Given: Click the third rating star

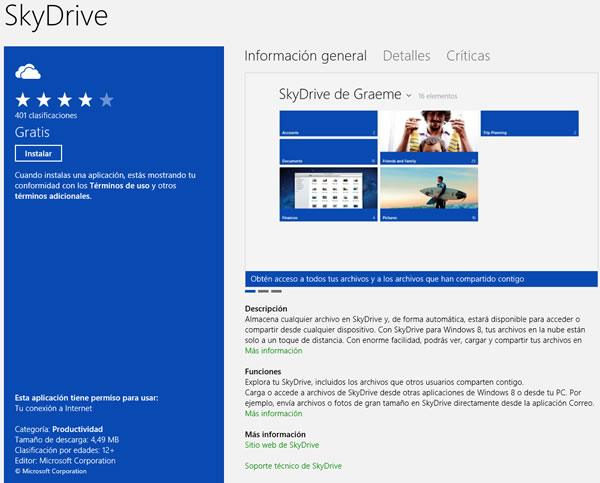Looking at the screenshot, I should (x=65, y=100).
